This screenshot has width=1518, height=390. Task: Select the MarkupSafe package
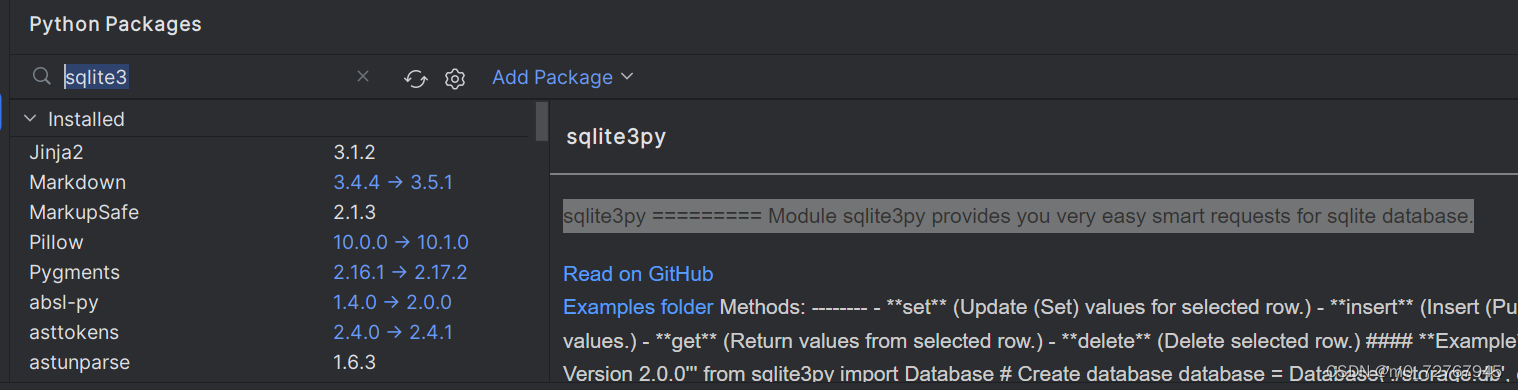84,212
